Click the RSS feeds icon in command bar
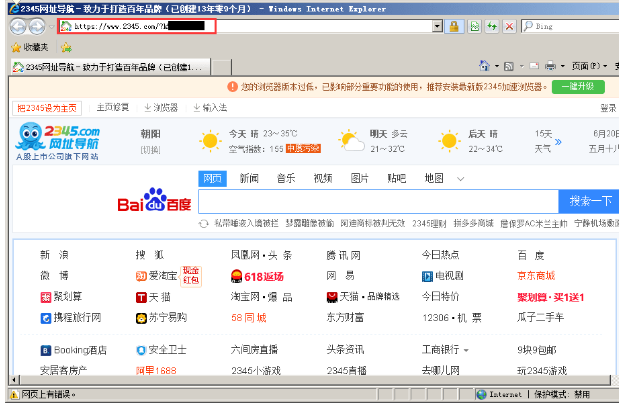 [509, 66]
